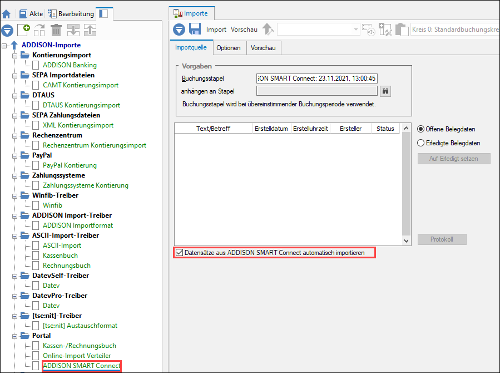Check the Kassenbuch checkbox

36,256
